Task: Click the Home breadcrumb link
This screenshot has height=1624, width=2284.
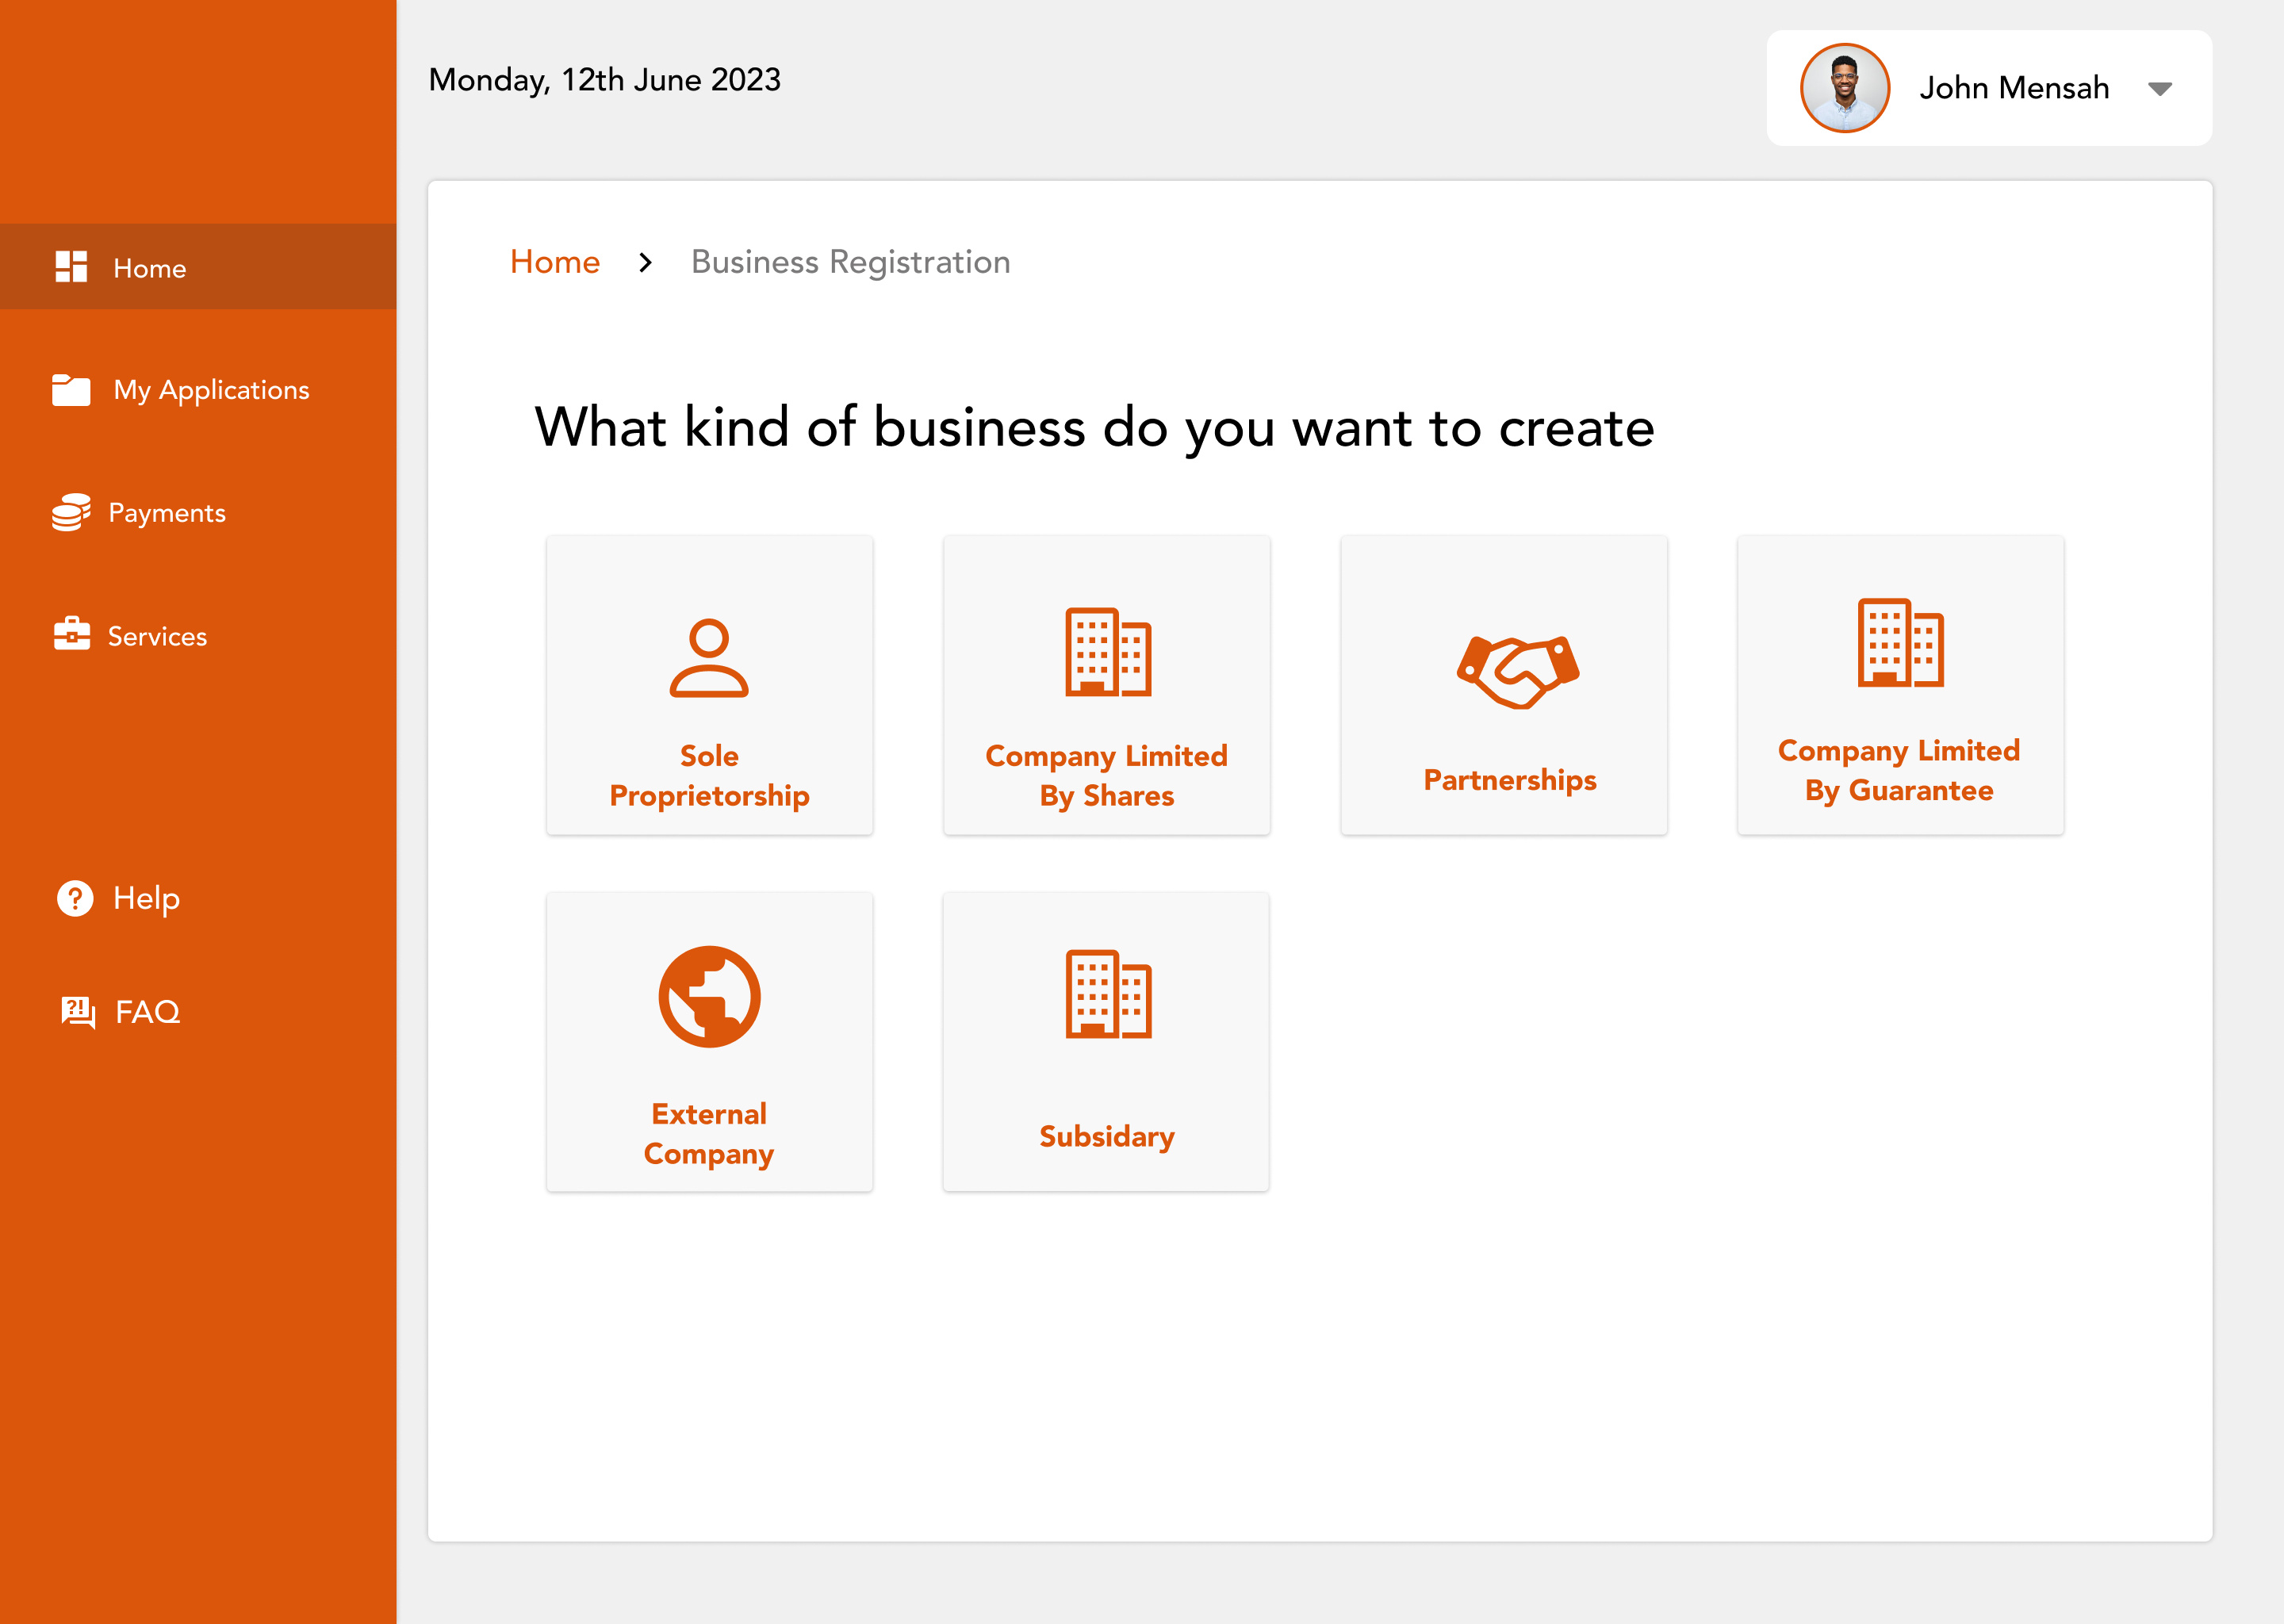Action: pyautogui.click(x=554, y=262)
